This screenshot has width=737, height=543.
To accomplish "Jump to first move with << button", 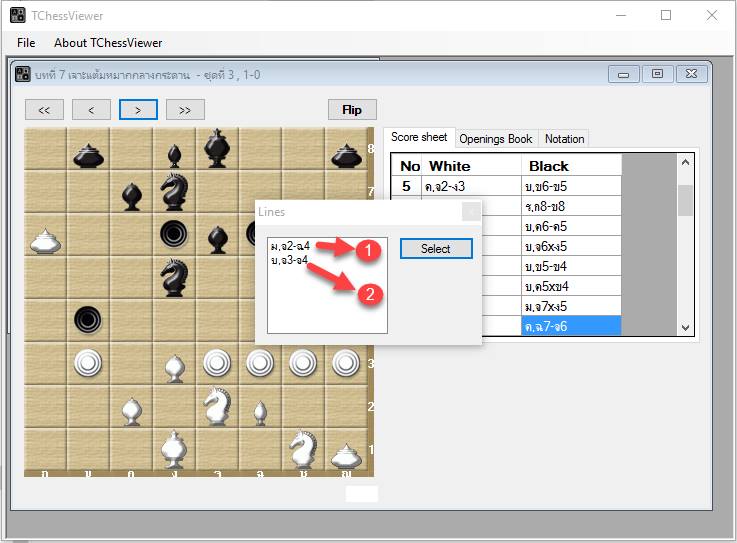I will [44, 110].
